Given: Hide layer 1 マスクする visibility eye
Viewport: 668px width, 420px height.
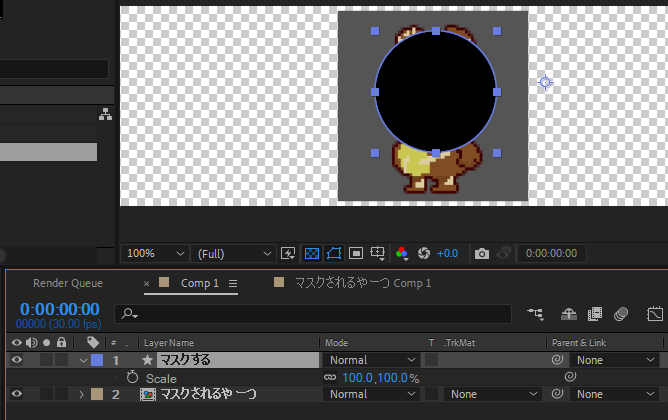Looking at the screenshot, I should 17,360.
